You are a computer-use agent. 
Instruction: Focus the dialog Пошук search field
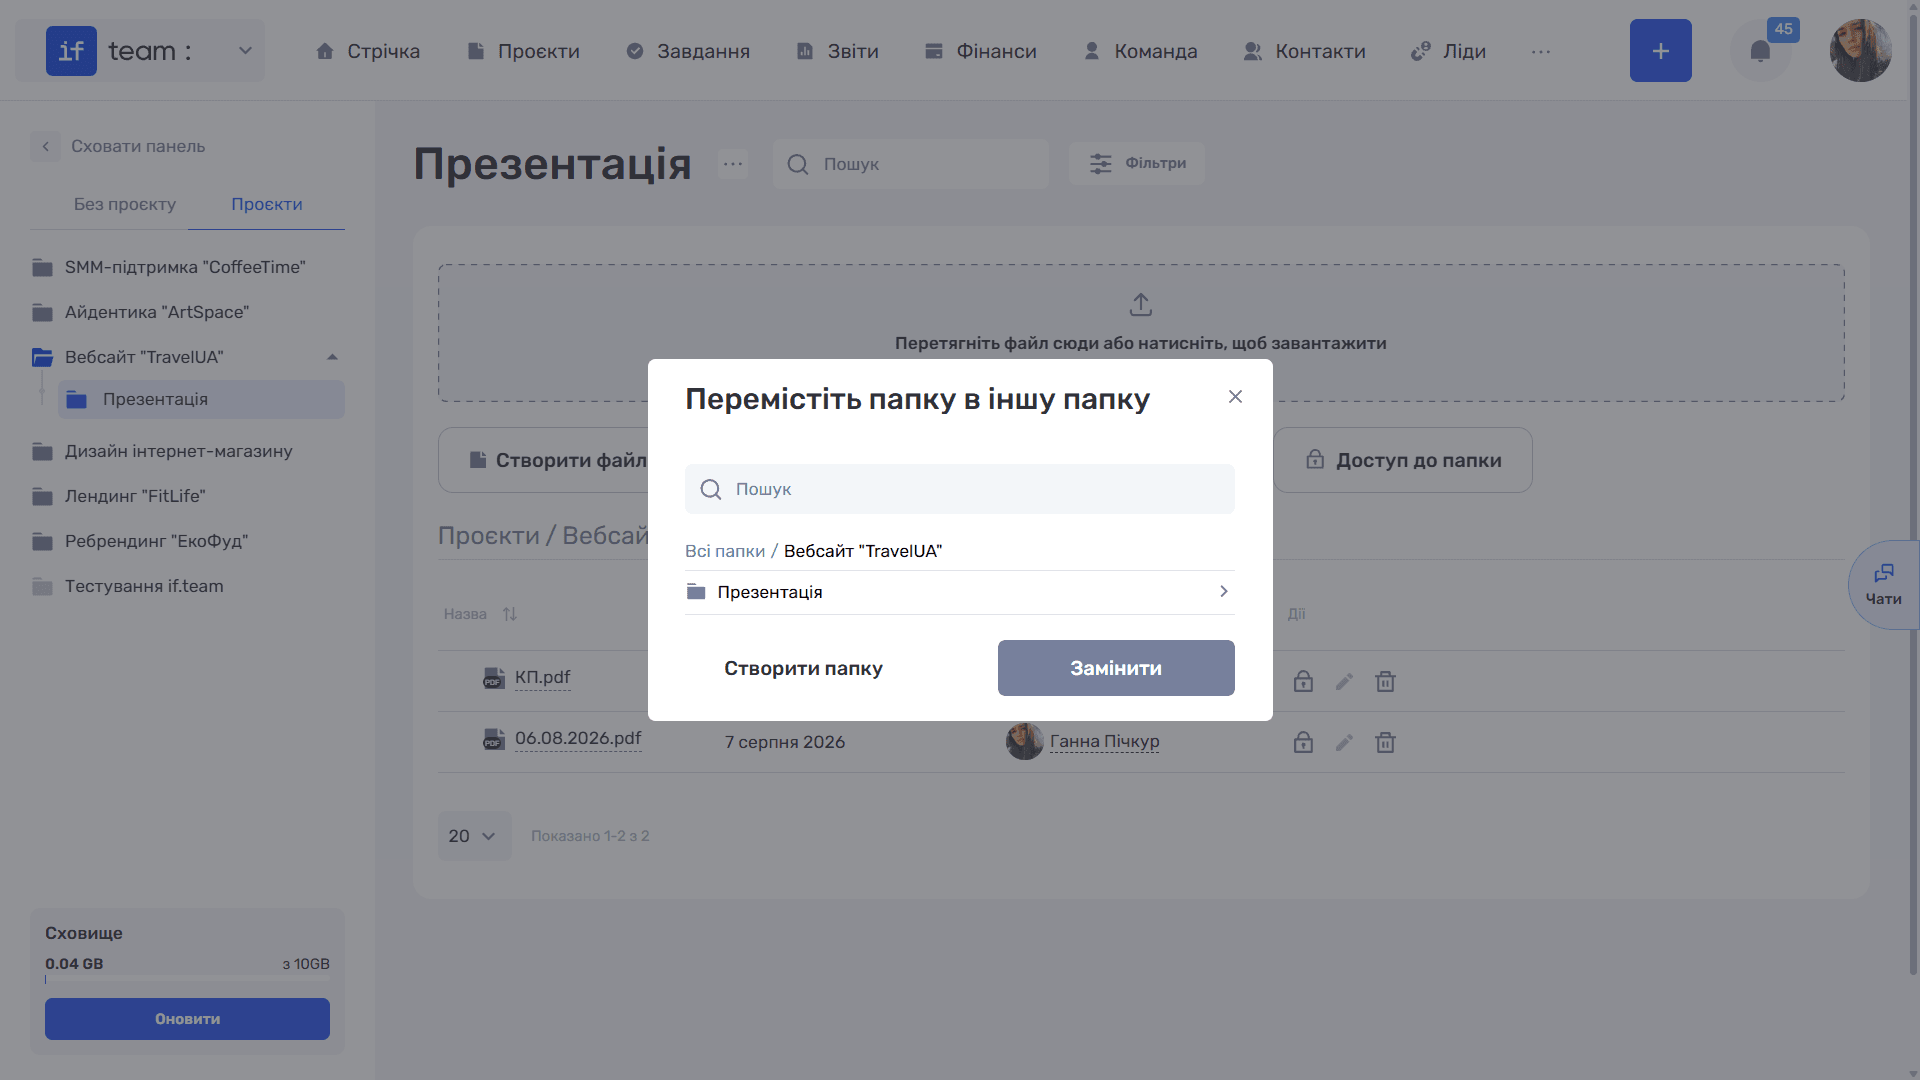coord(960,489)
